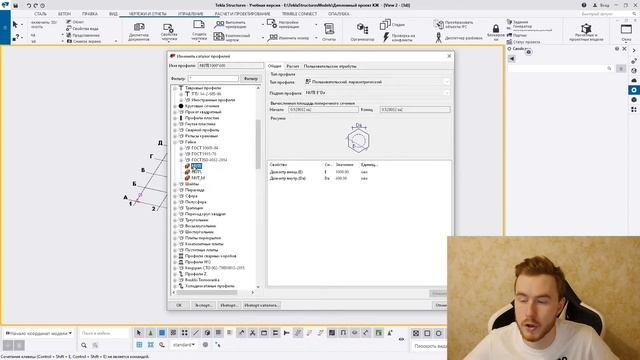Image resolution: width=640 pixels, height=360 pixels.
Task: Select the selected NUTB item in tree
Action: click(196, 166)
